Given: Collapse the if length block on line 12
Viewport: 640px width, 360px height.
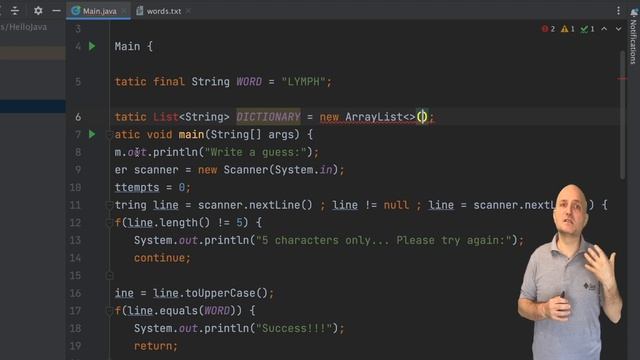Looking at the screenshot, I should [x=109, y=222].
